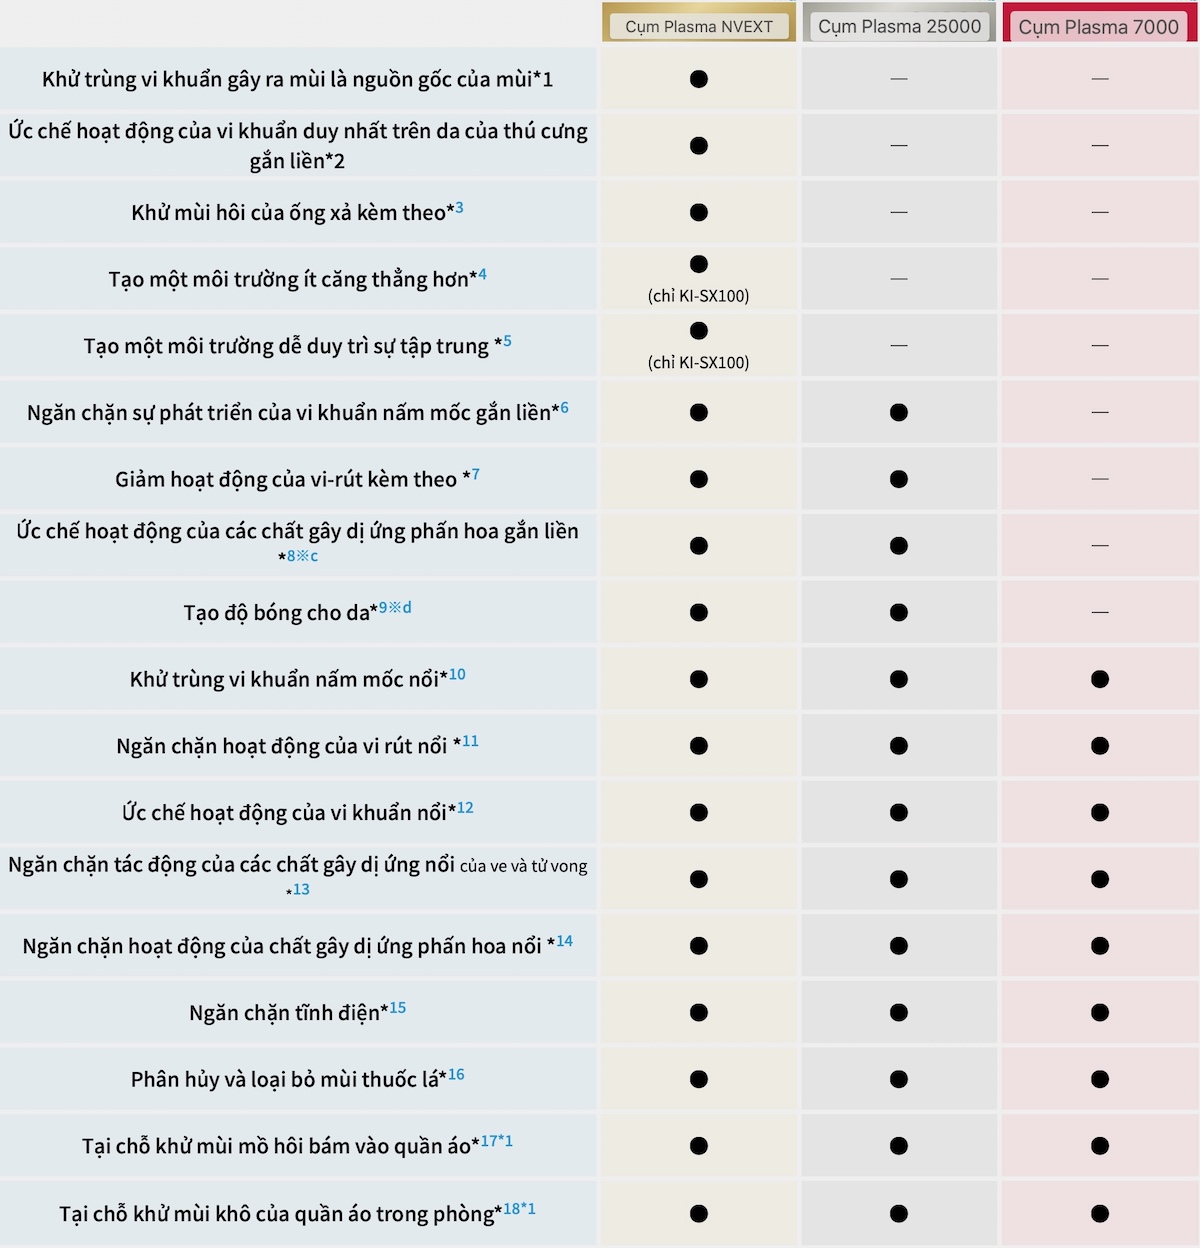The height and width of the screenshot is (1248, 1200).
Task: Click Plasma 25000 dash in 'dễ duy trì sự tập trung' row
Action: pyautogui.click(x=899, y=345)
